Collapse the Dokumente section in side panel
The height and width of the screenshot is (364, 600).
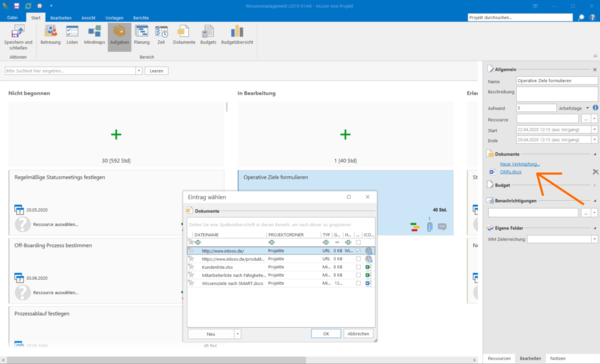coord(595,154)
